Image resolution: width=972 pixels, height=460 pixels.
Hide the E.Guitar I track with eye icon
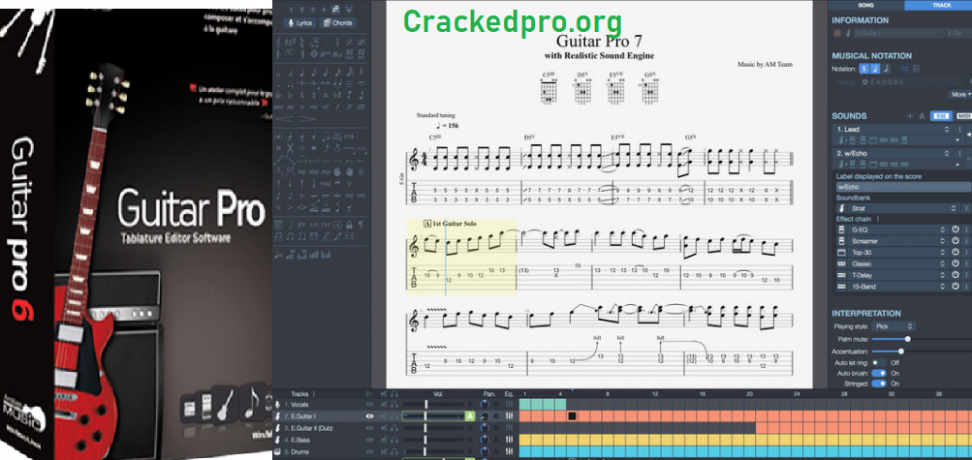click(x=369, y=416)
